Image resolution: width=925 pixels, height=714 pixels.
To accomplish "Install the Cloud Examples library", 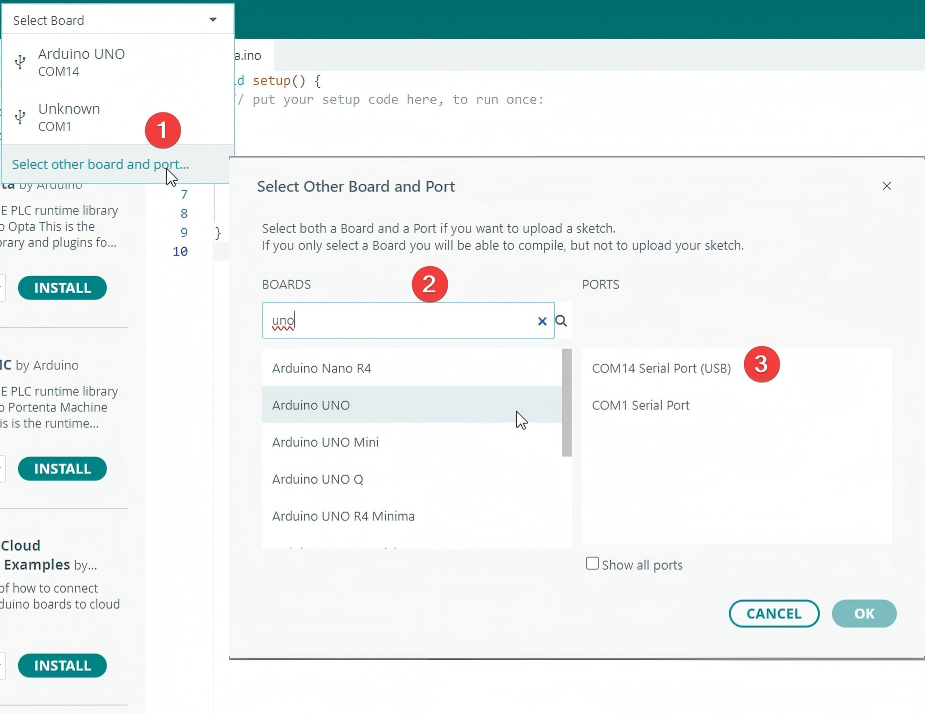I will point(63,666).
